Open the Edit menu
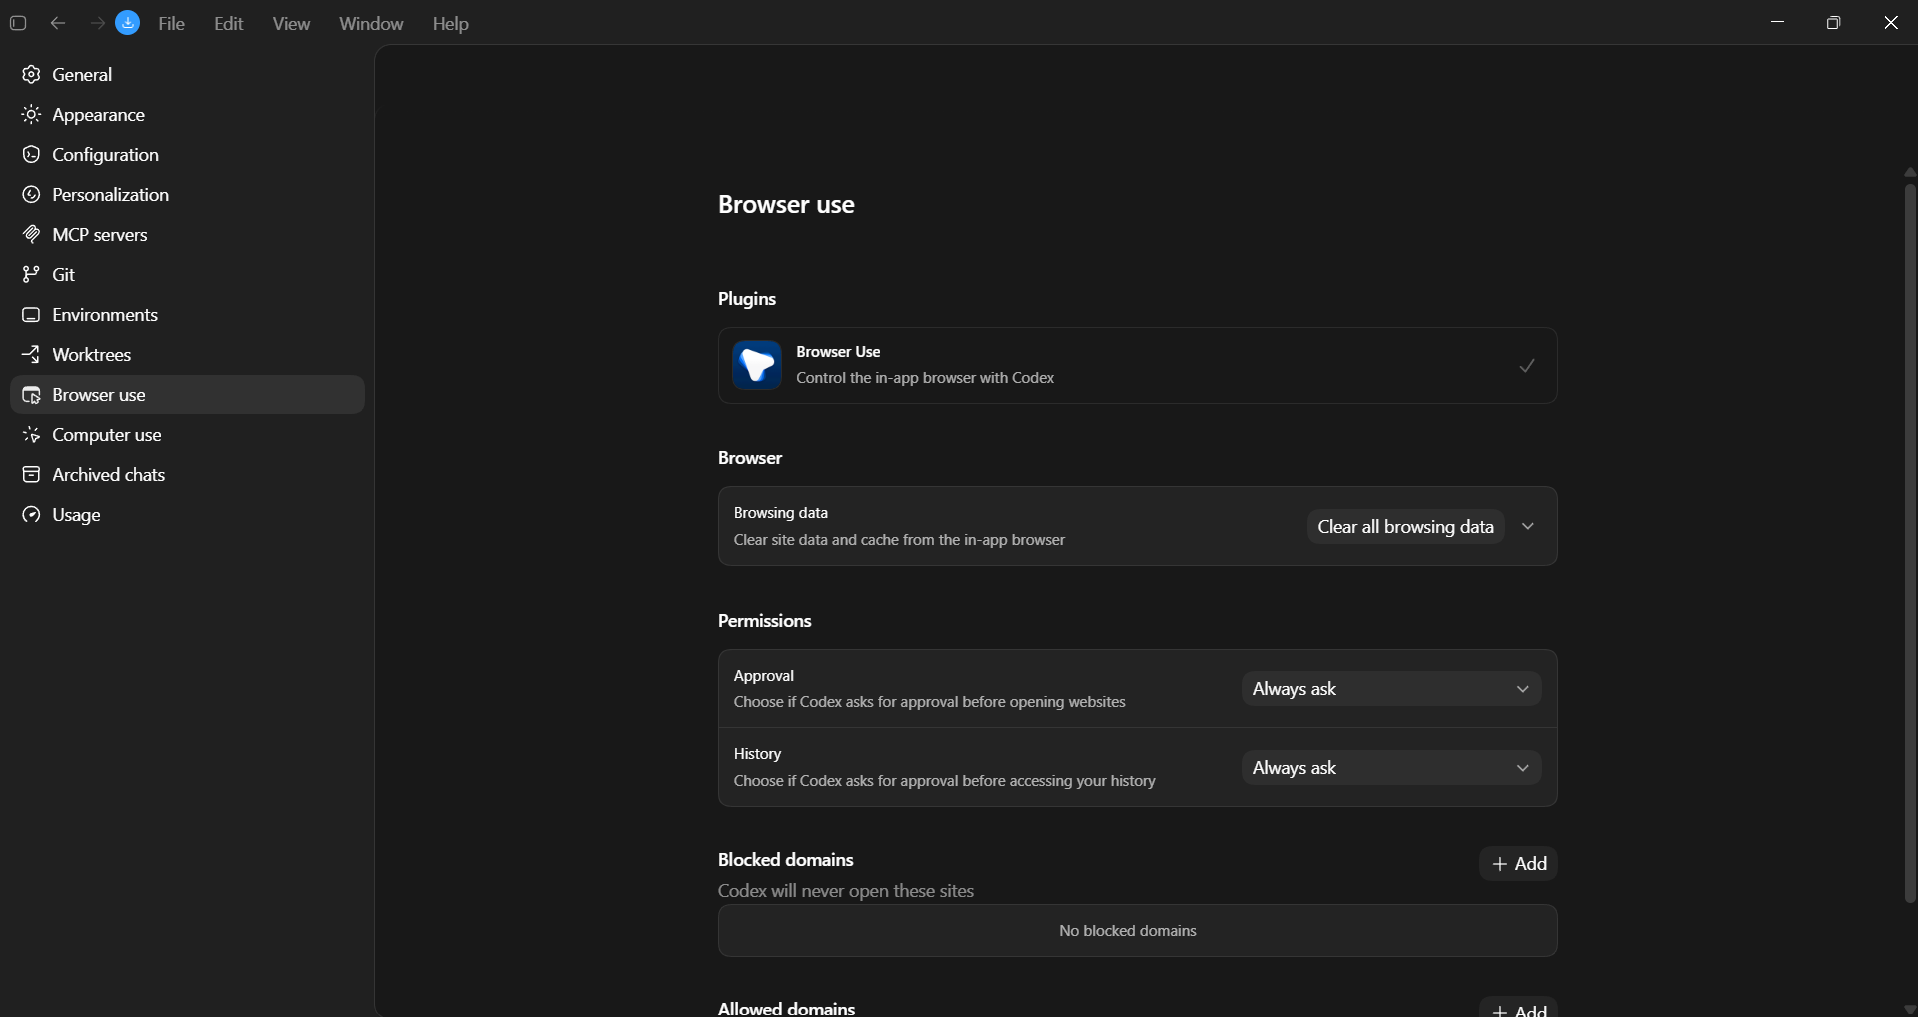1918x1017 pixels. point(229,24)
